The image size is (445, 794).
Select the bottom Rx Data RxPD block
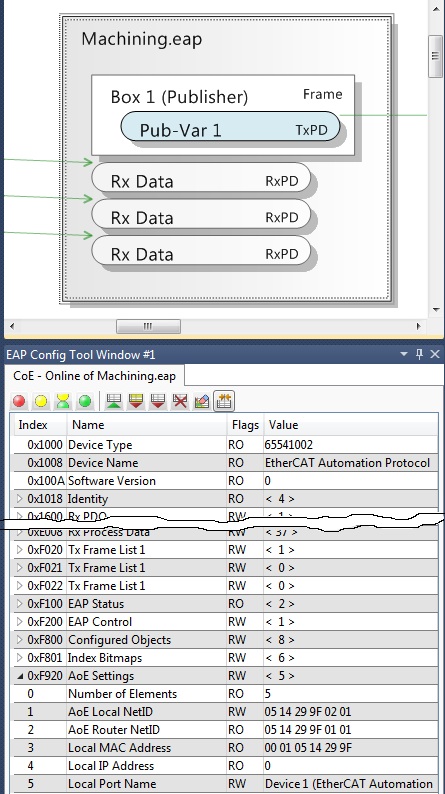point(201,251)
